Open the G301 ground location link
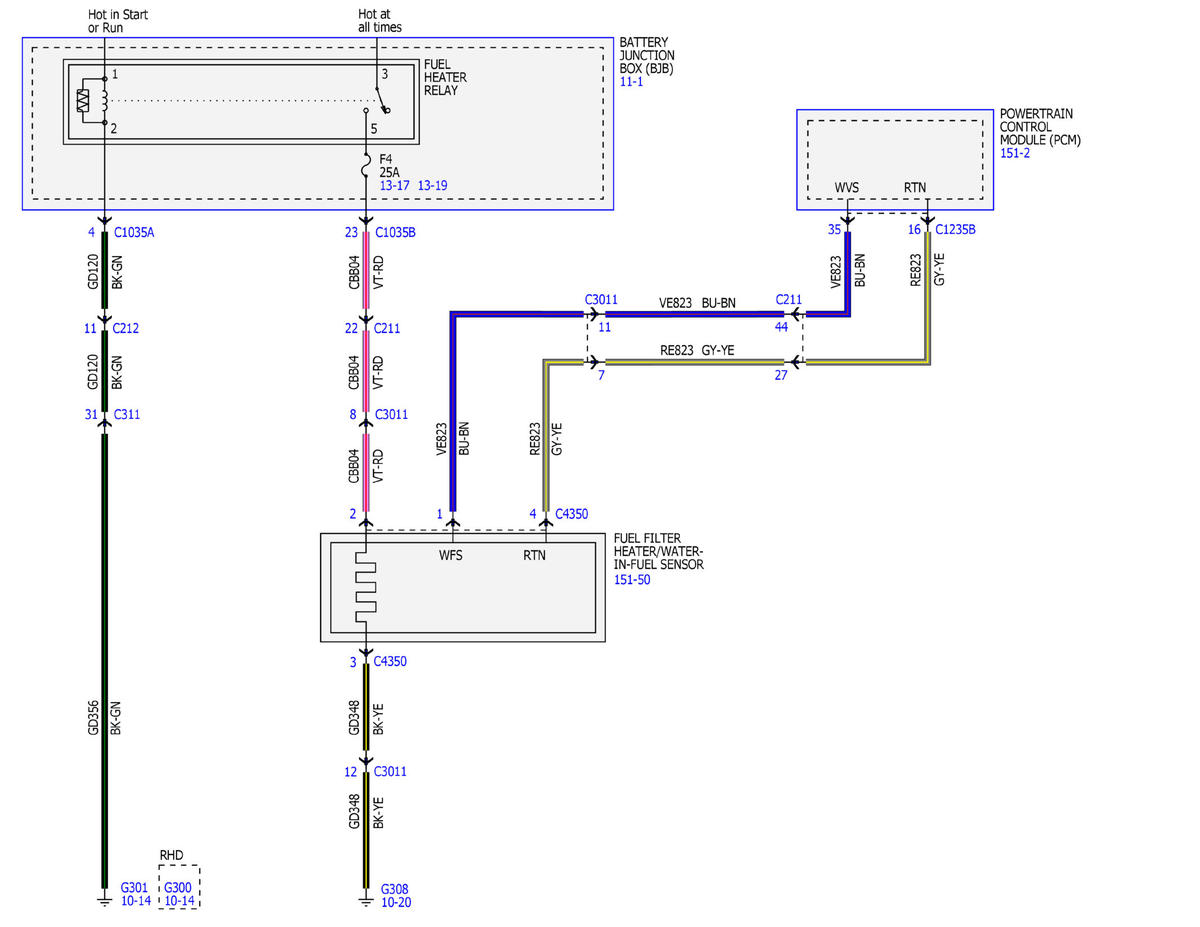Image resolution: width=1200 pixels, height=927 pixels. click(135, 887)
